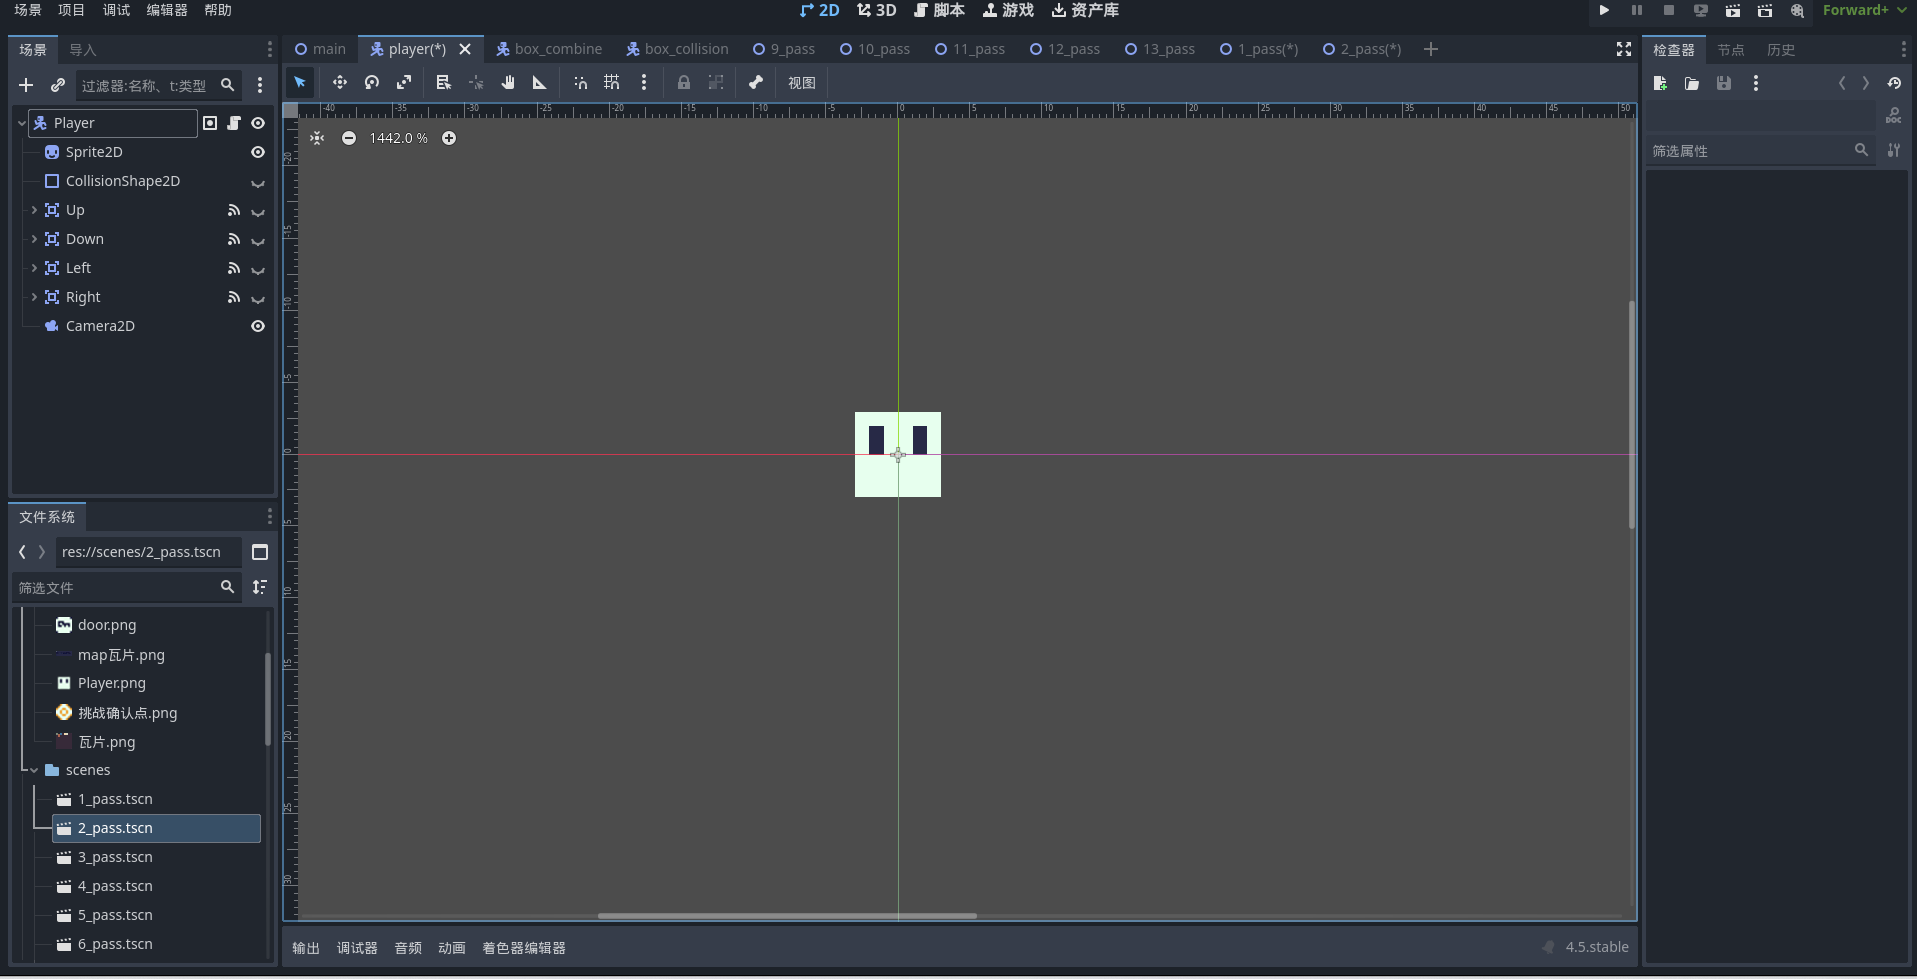Open the 调试 menu
1917x979 pixels.
pos(116,10)
